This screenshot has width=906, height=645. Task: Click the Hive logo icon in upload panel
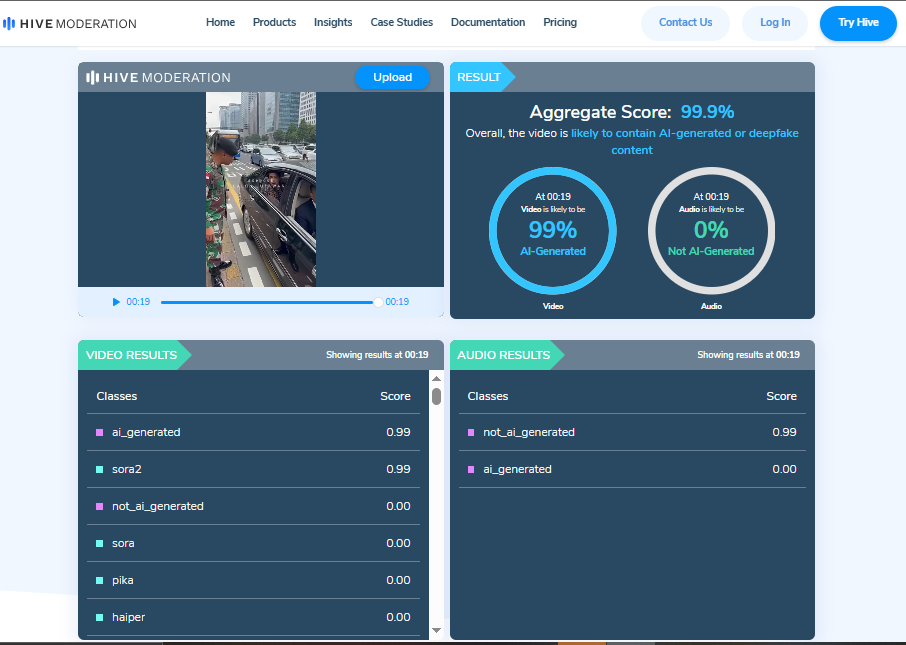pyautogui.click(x=92, y=77)
